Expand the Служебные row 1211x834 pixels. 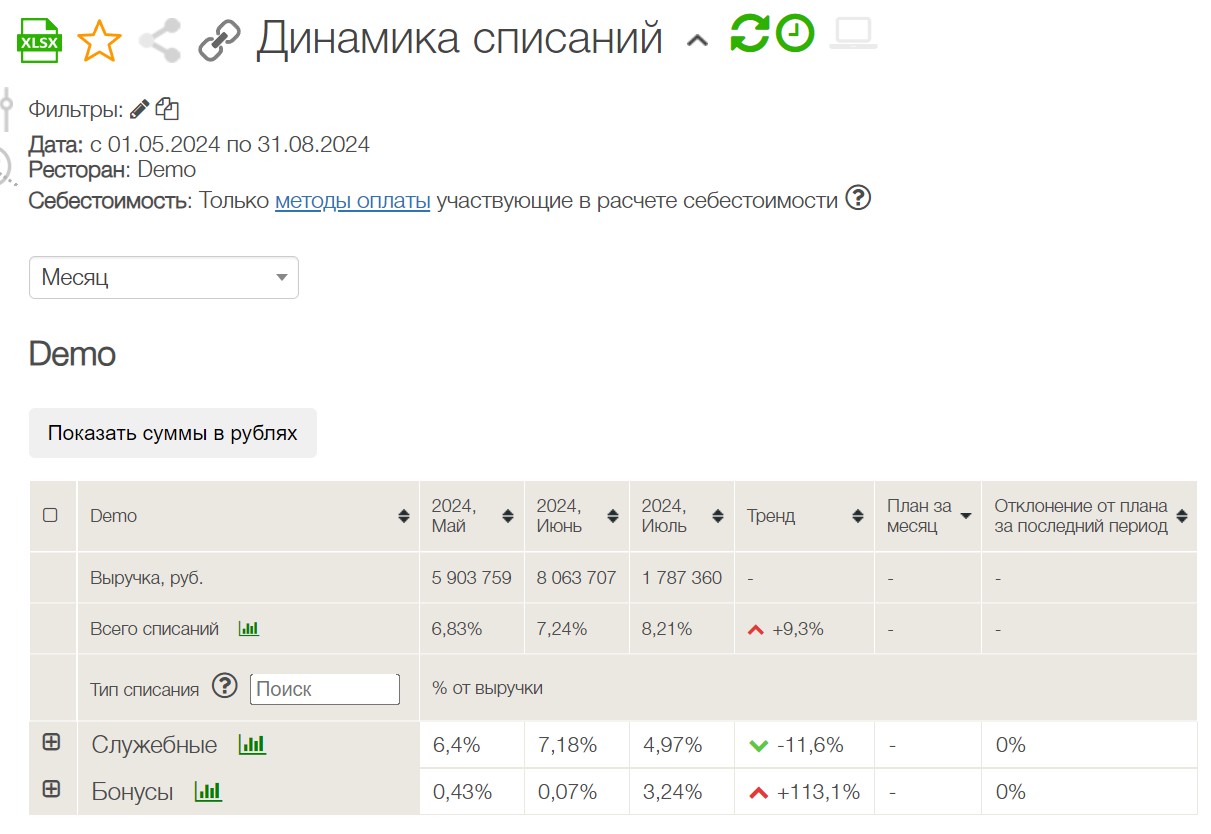(x=51, y=743)
